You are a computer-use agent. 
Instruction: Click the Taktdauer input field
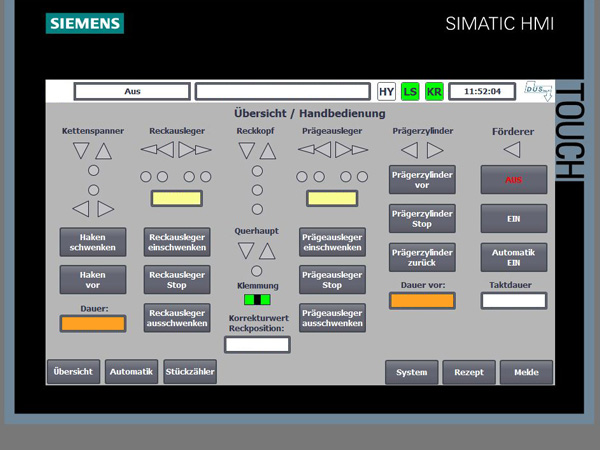click(x=513, y=300)
